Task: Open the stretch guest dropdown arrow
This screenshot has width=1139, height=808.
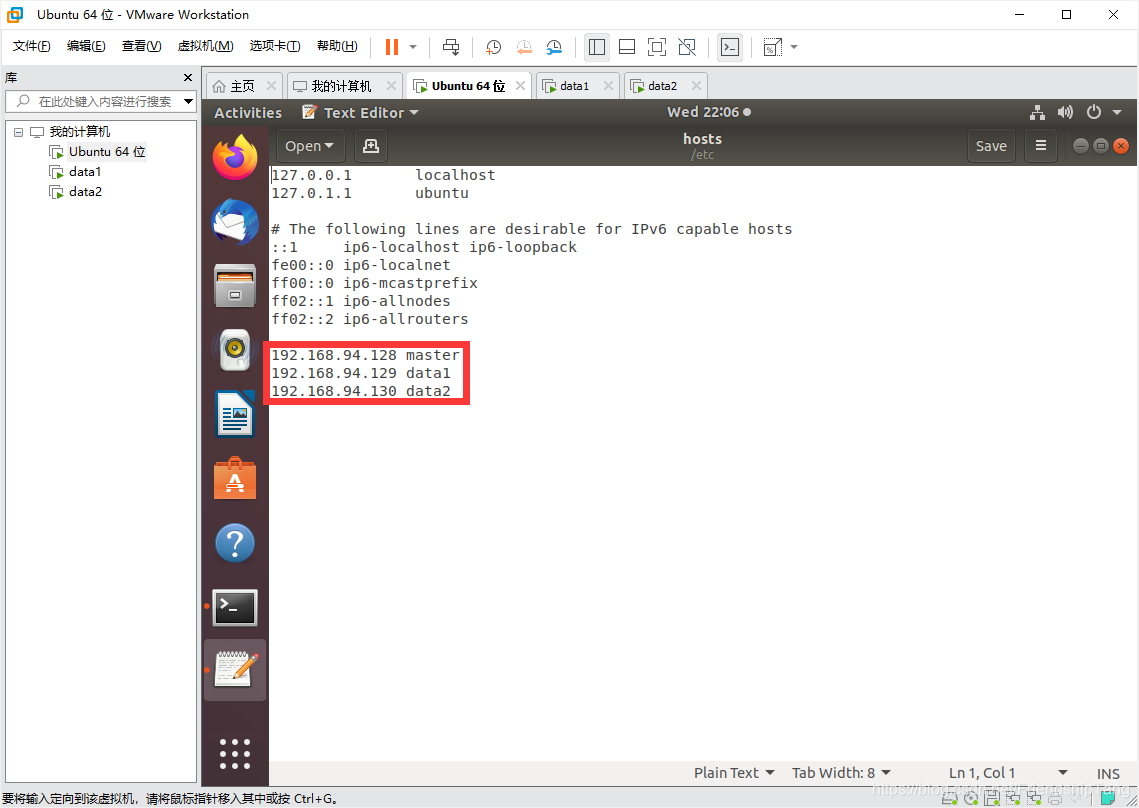Action: 794,47
